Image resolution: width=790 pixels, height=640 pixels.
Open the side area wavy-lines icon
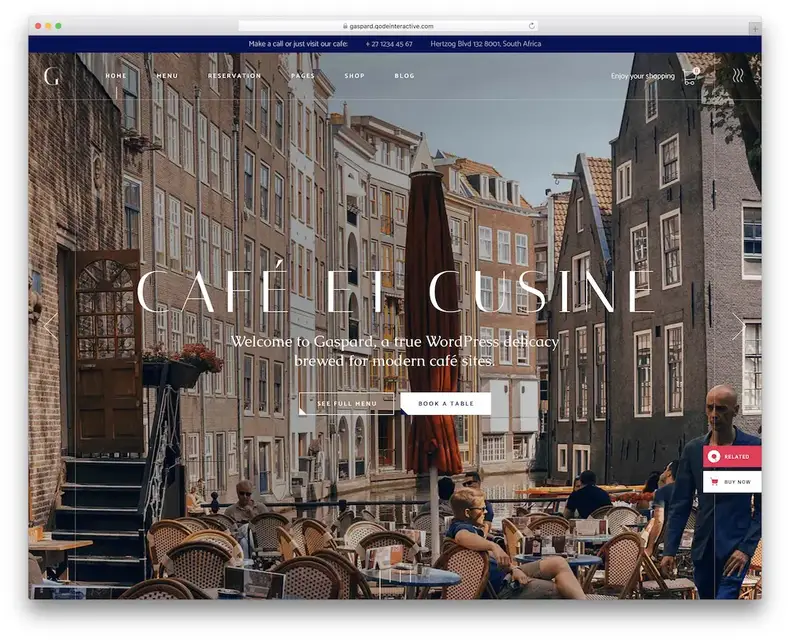[738, 76]
